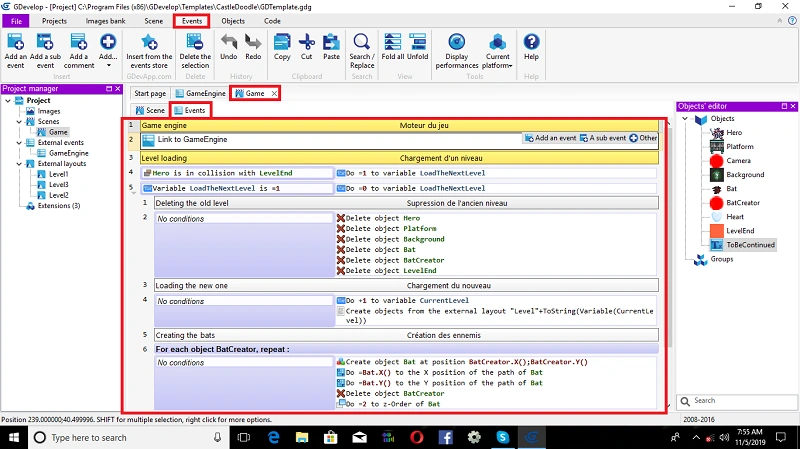Click the Unfold icon
The image size is (800, 449).
417,42
